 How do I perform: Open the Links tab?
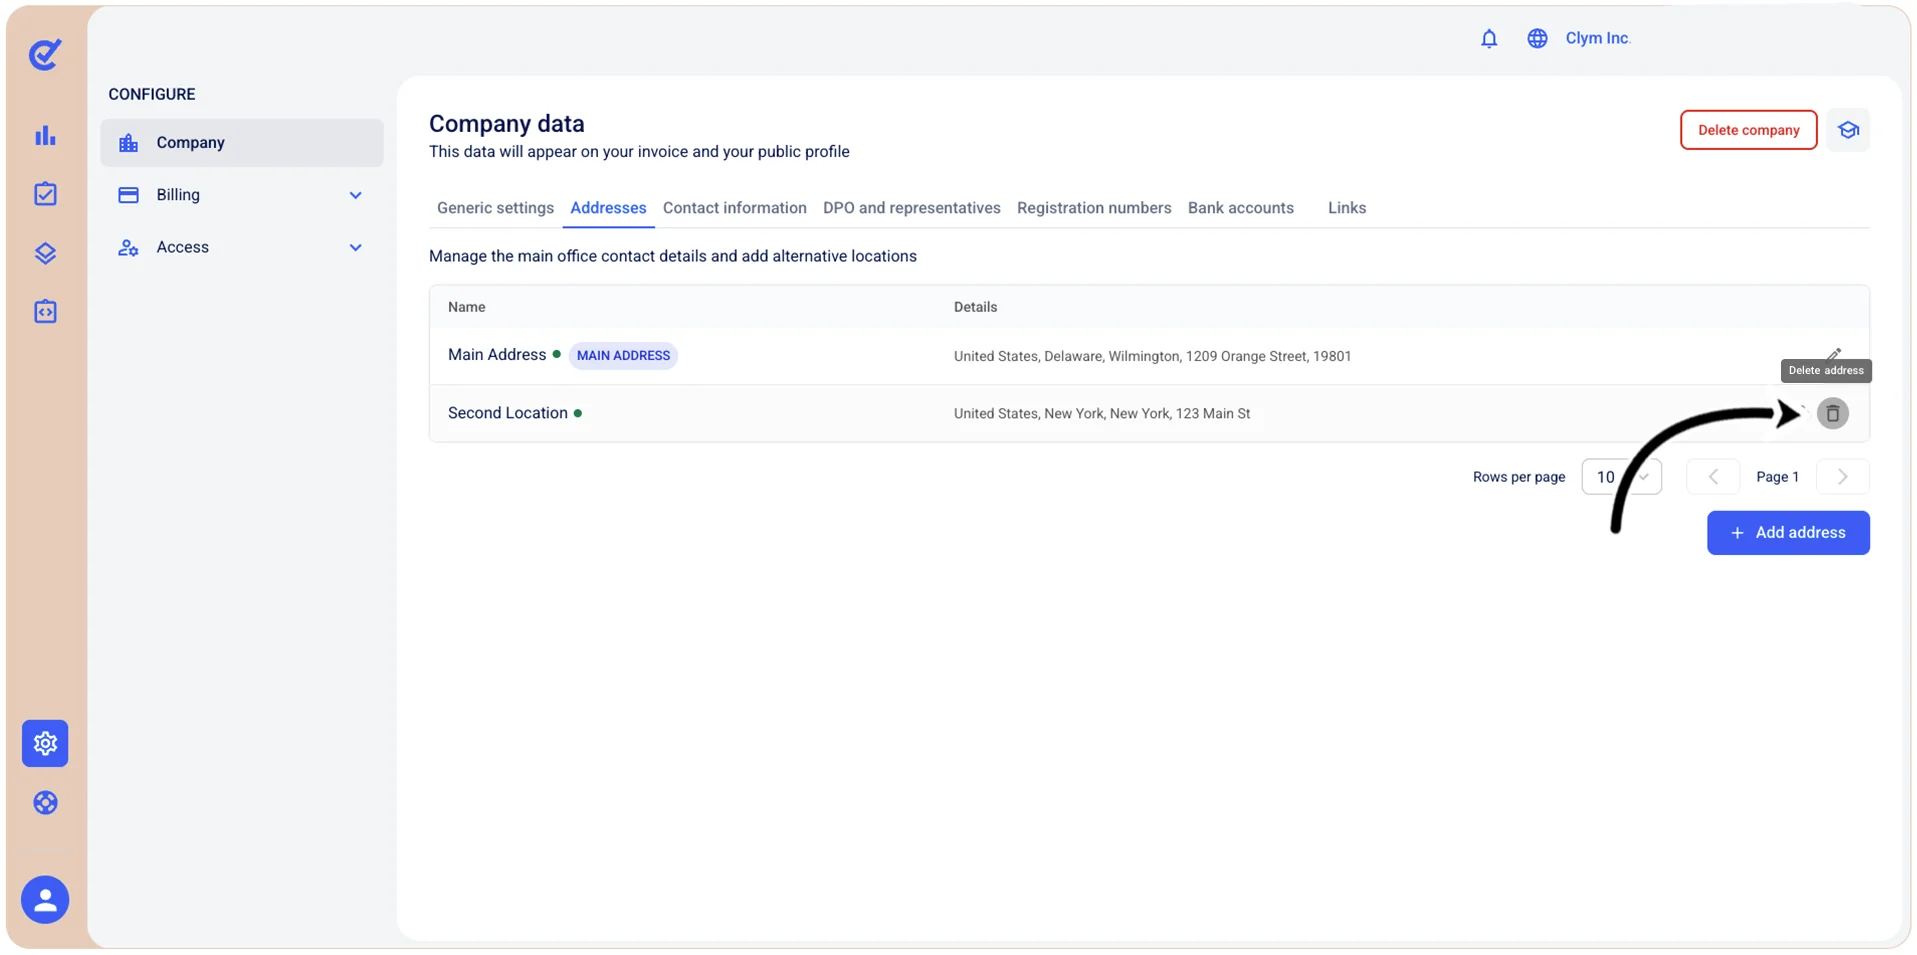tap(1346, 208)
